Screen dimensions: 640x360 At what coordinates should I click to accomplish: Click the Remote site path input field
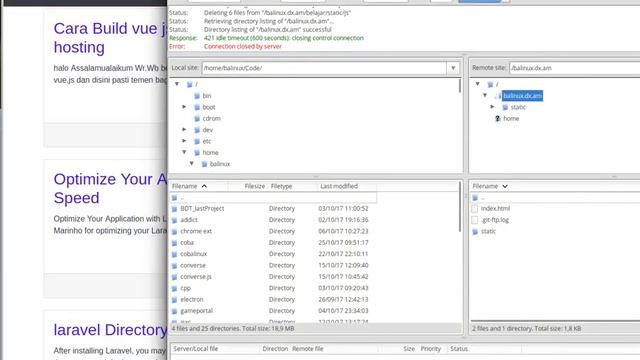pos(575,68)
